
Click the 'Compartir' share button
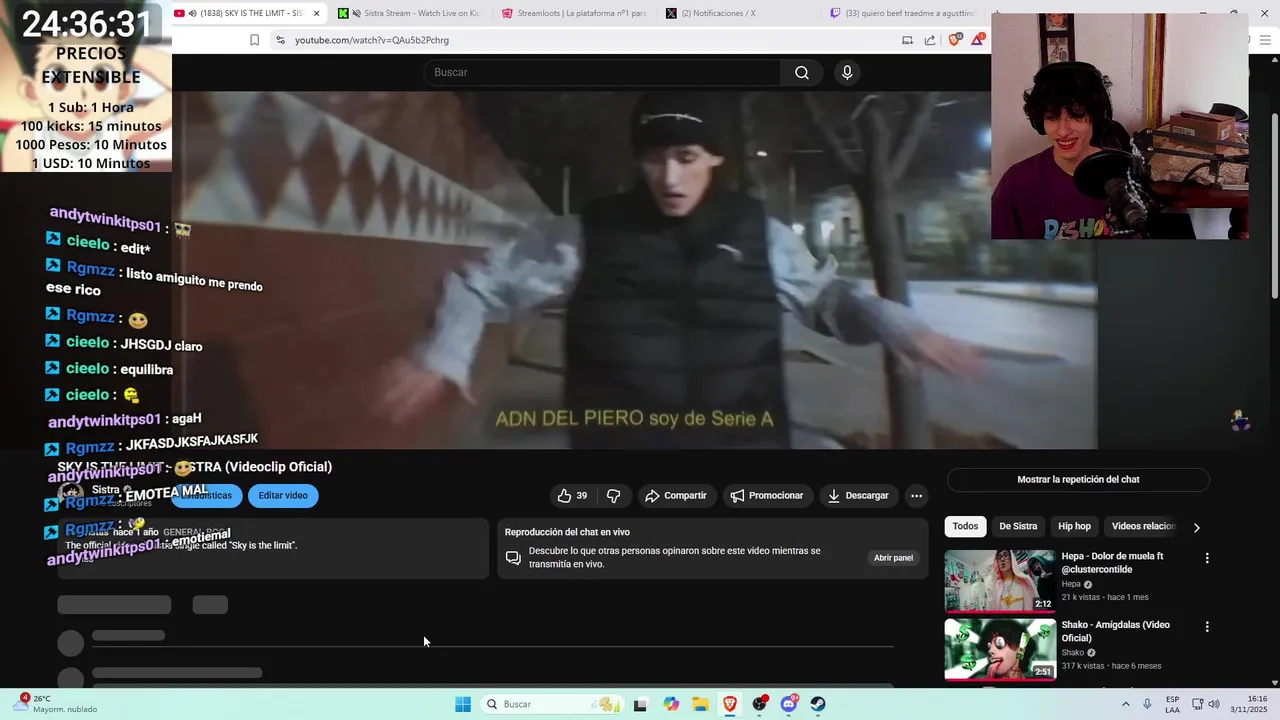tap(676, 495)
